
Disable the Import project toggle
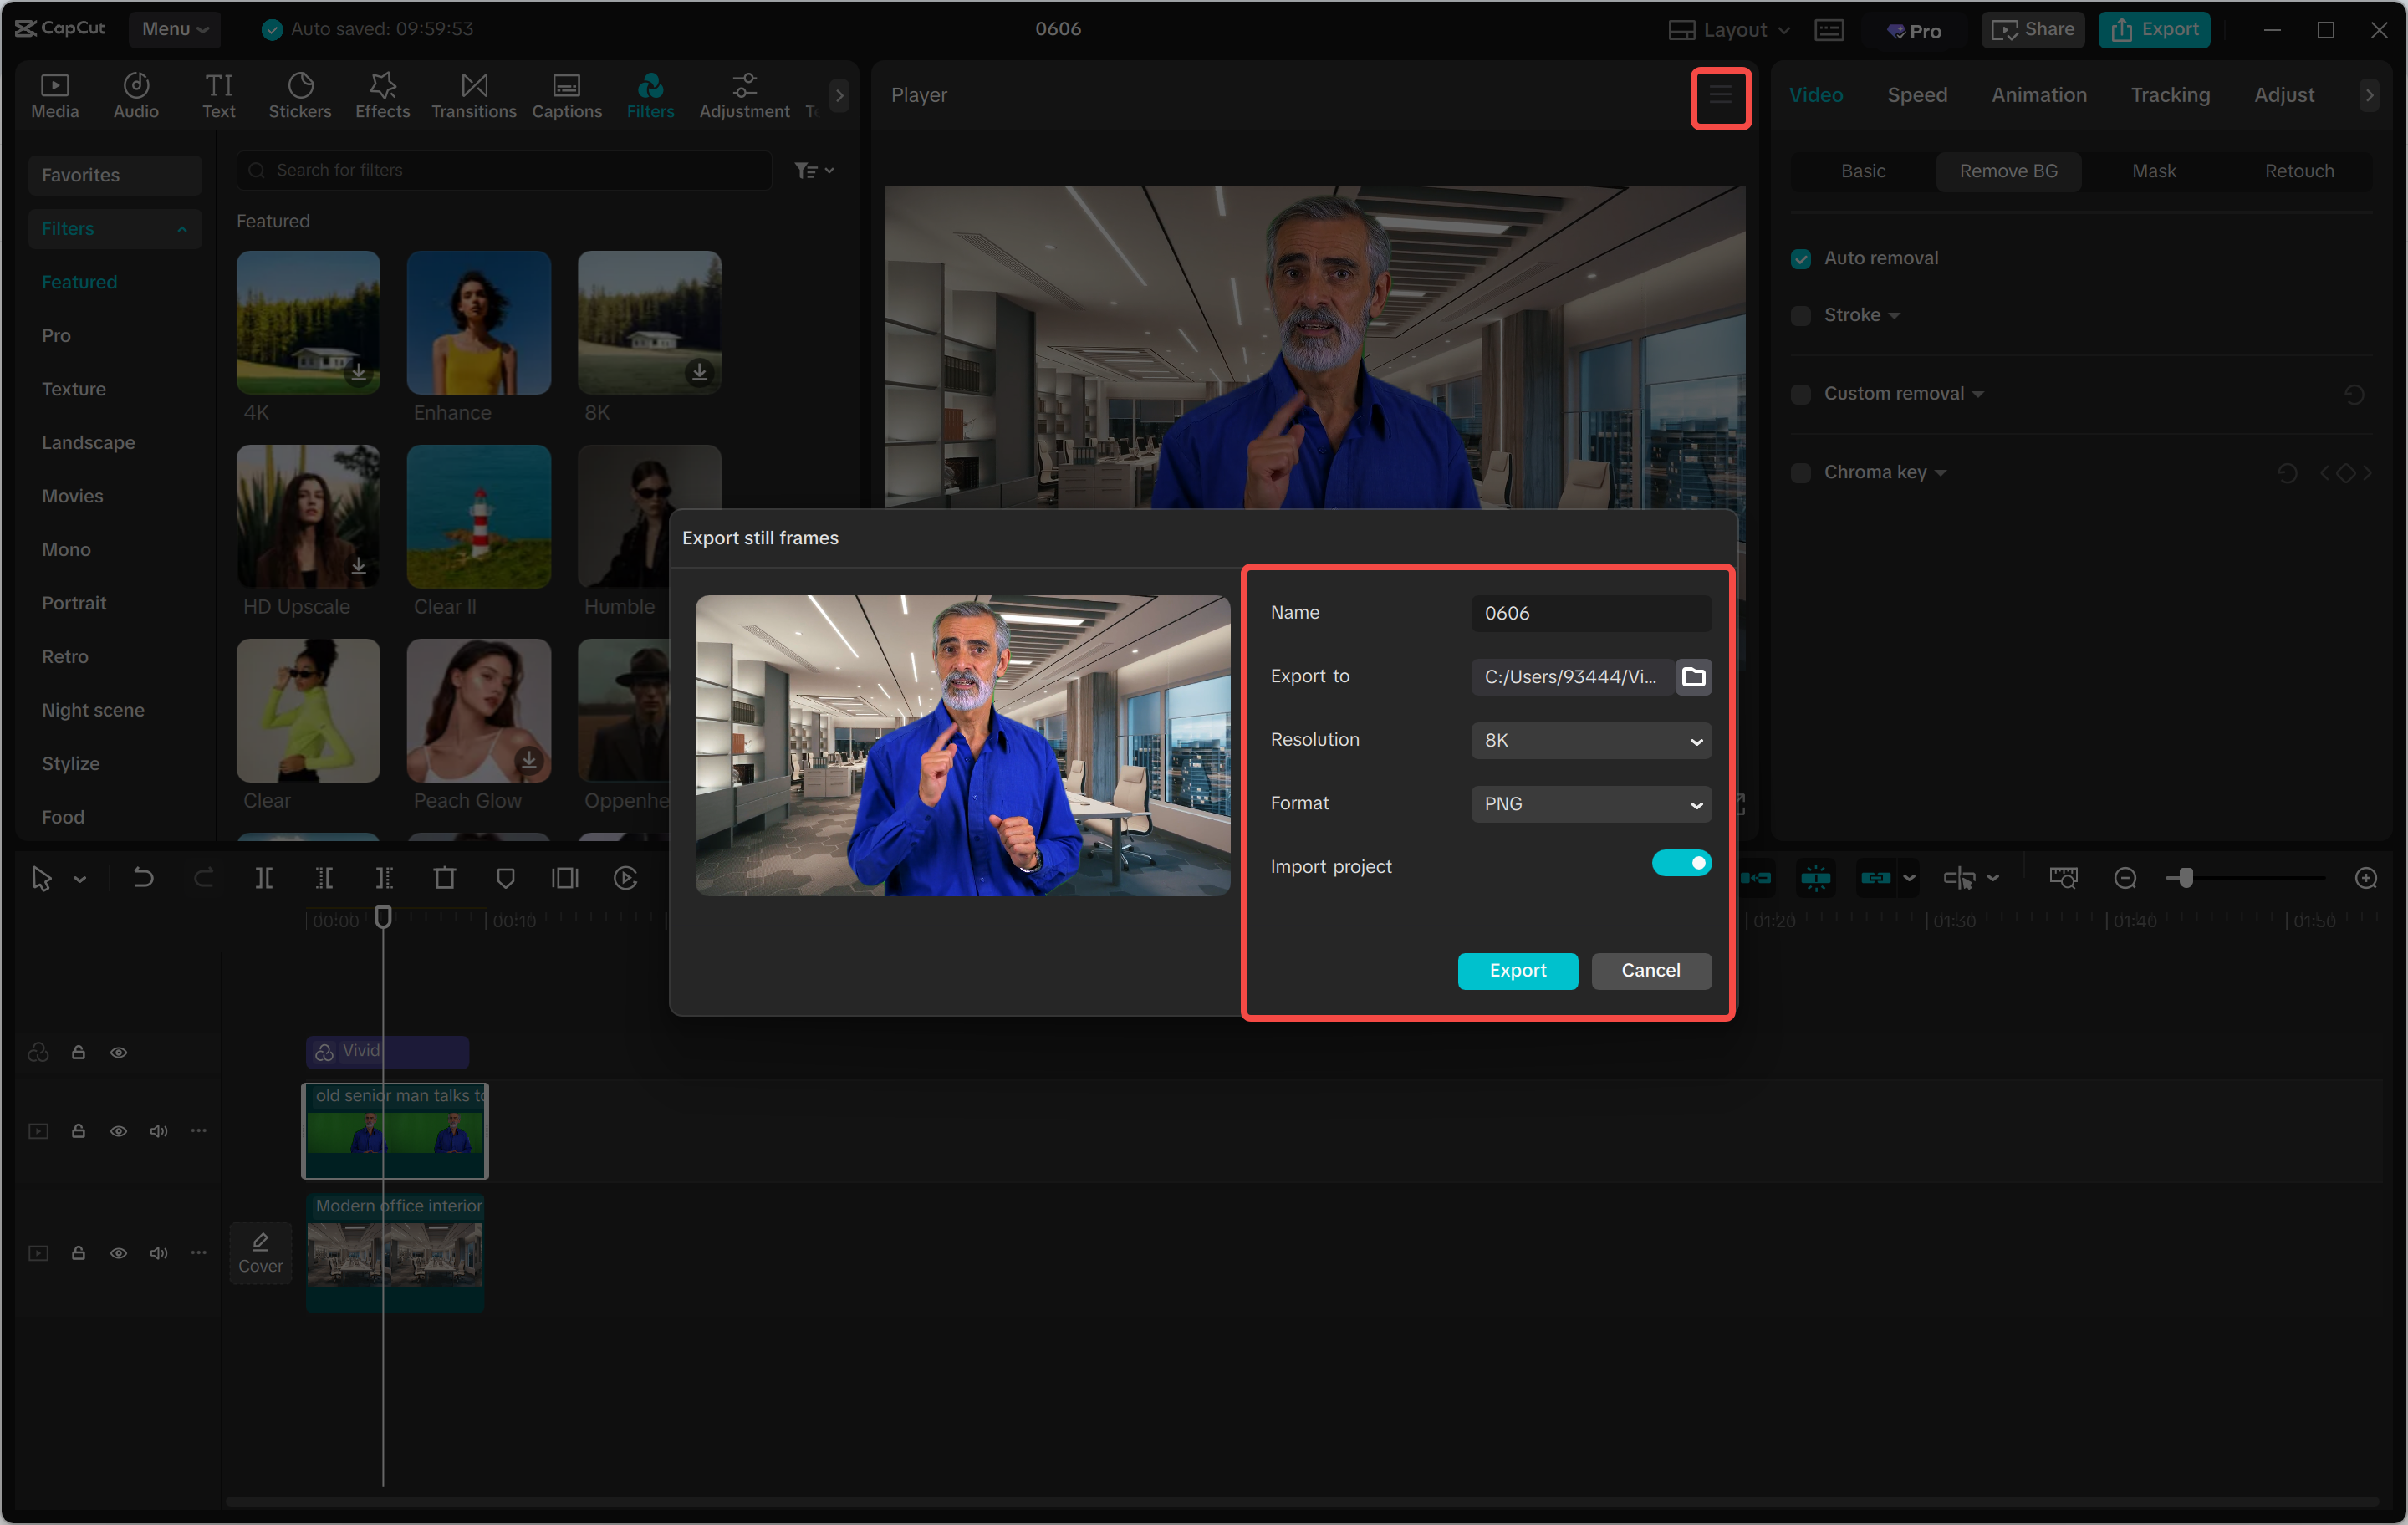click(x=1682, y=863)
